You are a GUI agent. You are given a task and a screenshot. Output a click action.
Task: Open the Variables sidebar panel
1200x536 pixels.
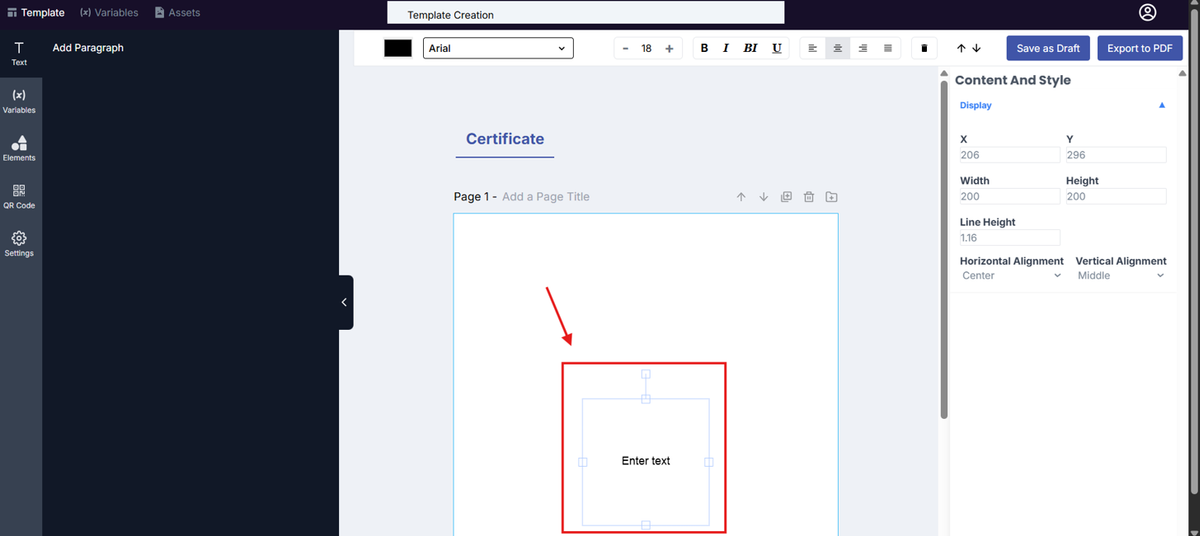click(x=19, y=101)
